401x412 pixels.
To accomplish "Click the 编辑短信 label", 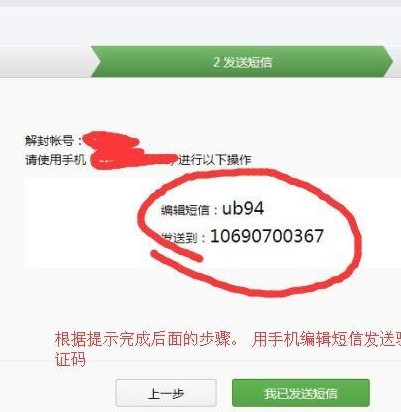I will [185, 210].
